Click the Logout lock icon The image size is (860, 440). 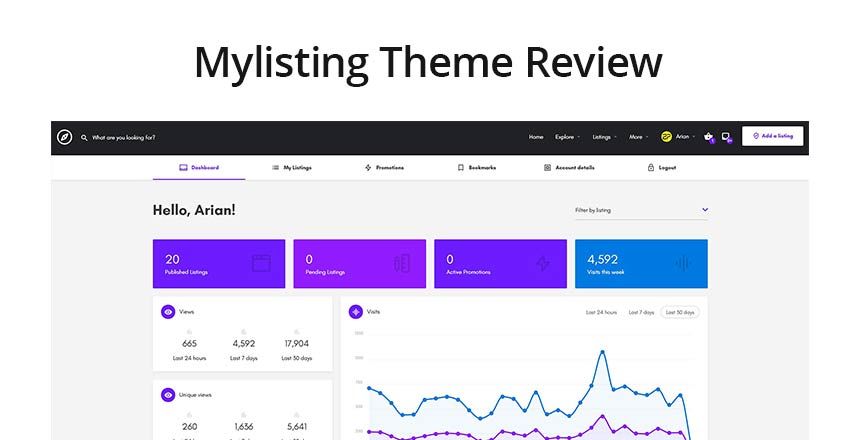pos(651,167)
